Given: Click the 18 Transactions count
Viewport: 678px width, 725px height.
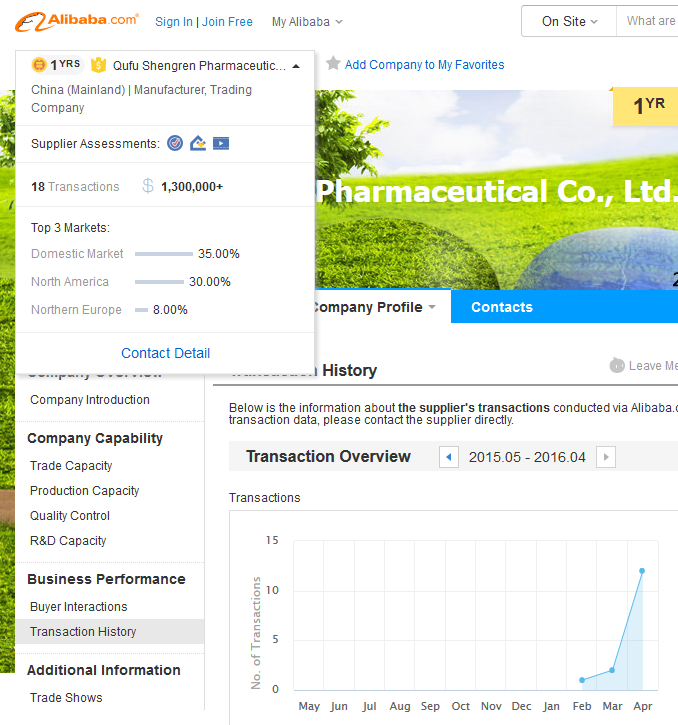Looking at the screenshot, I should [75, 187].
